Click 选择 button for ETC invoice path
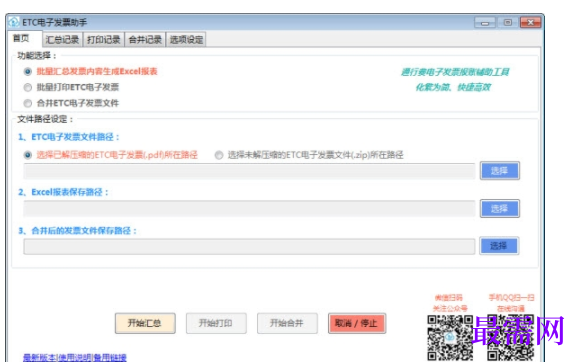 click(x=499, y=171)
